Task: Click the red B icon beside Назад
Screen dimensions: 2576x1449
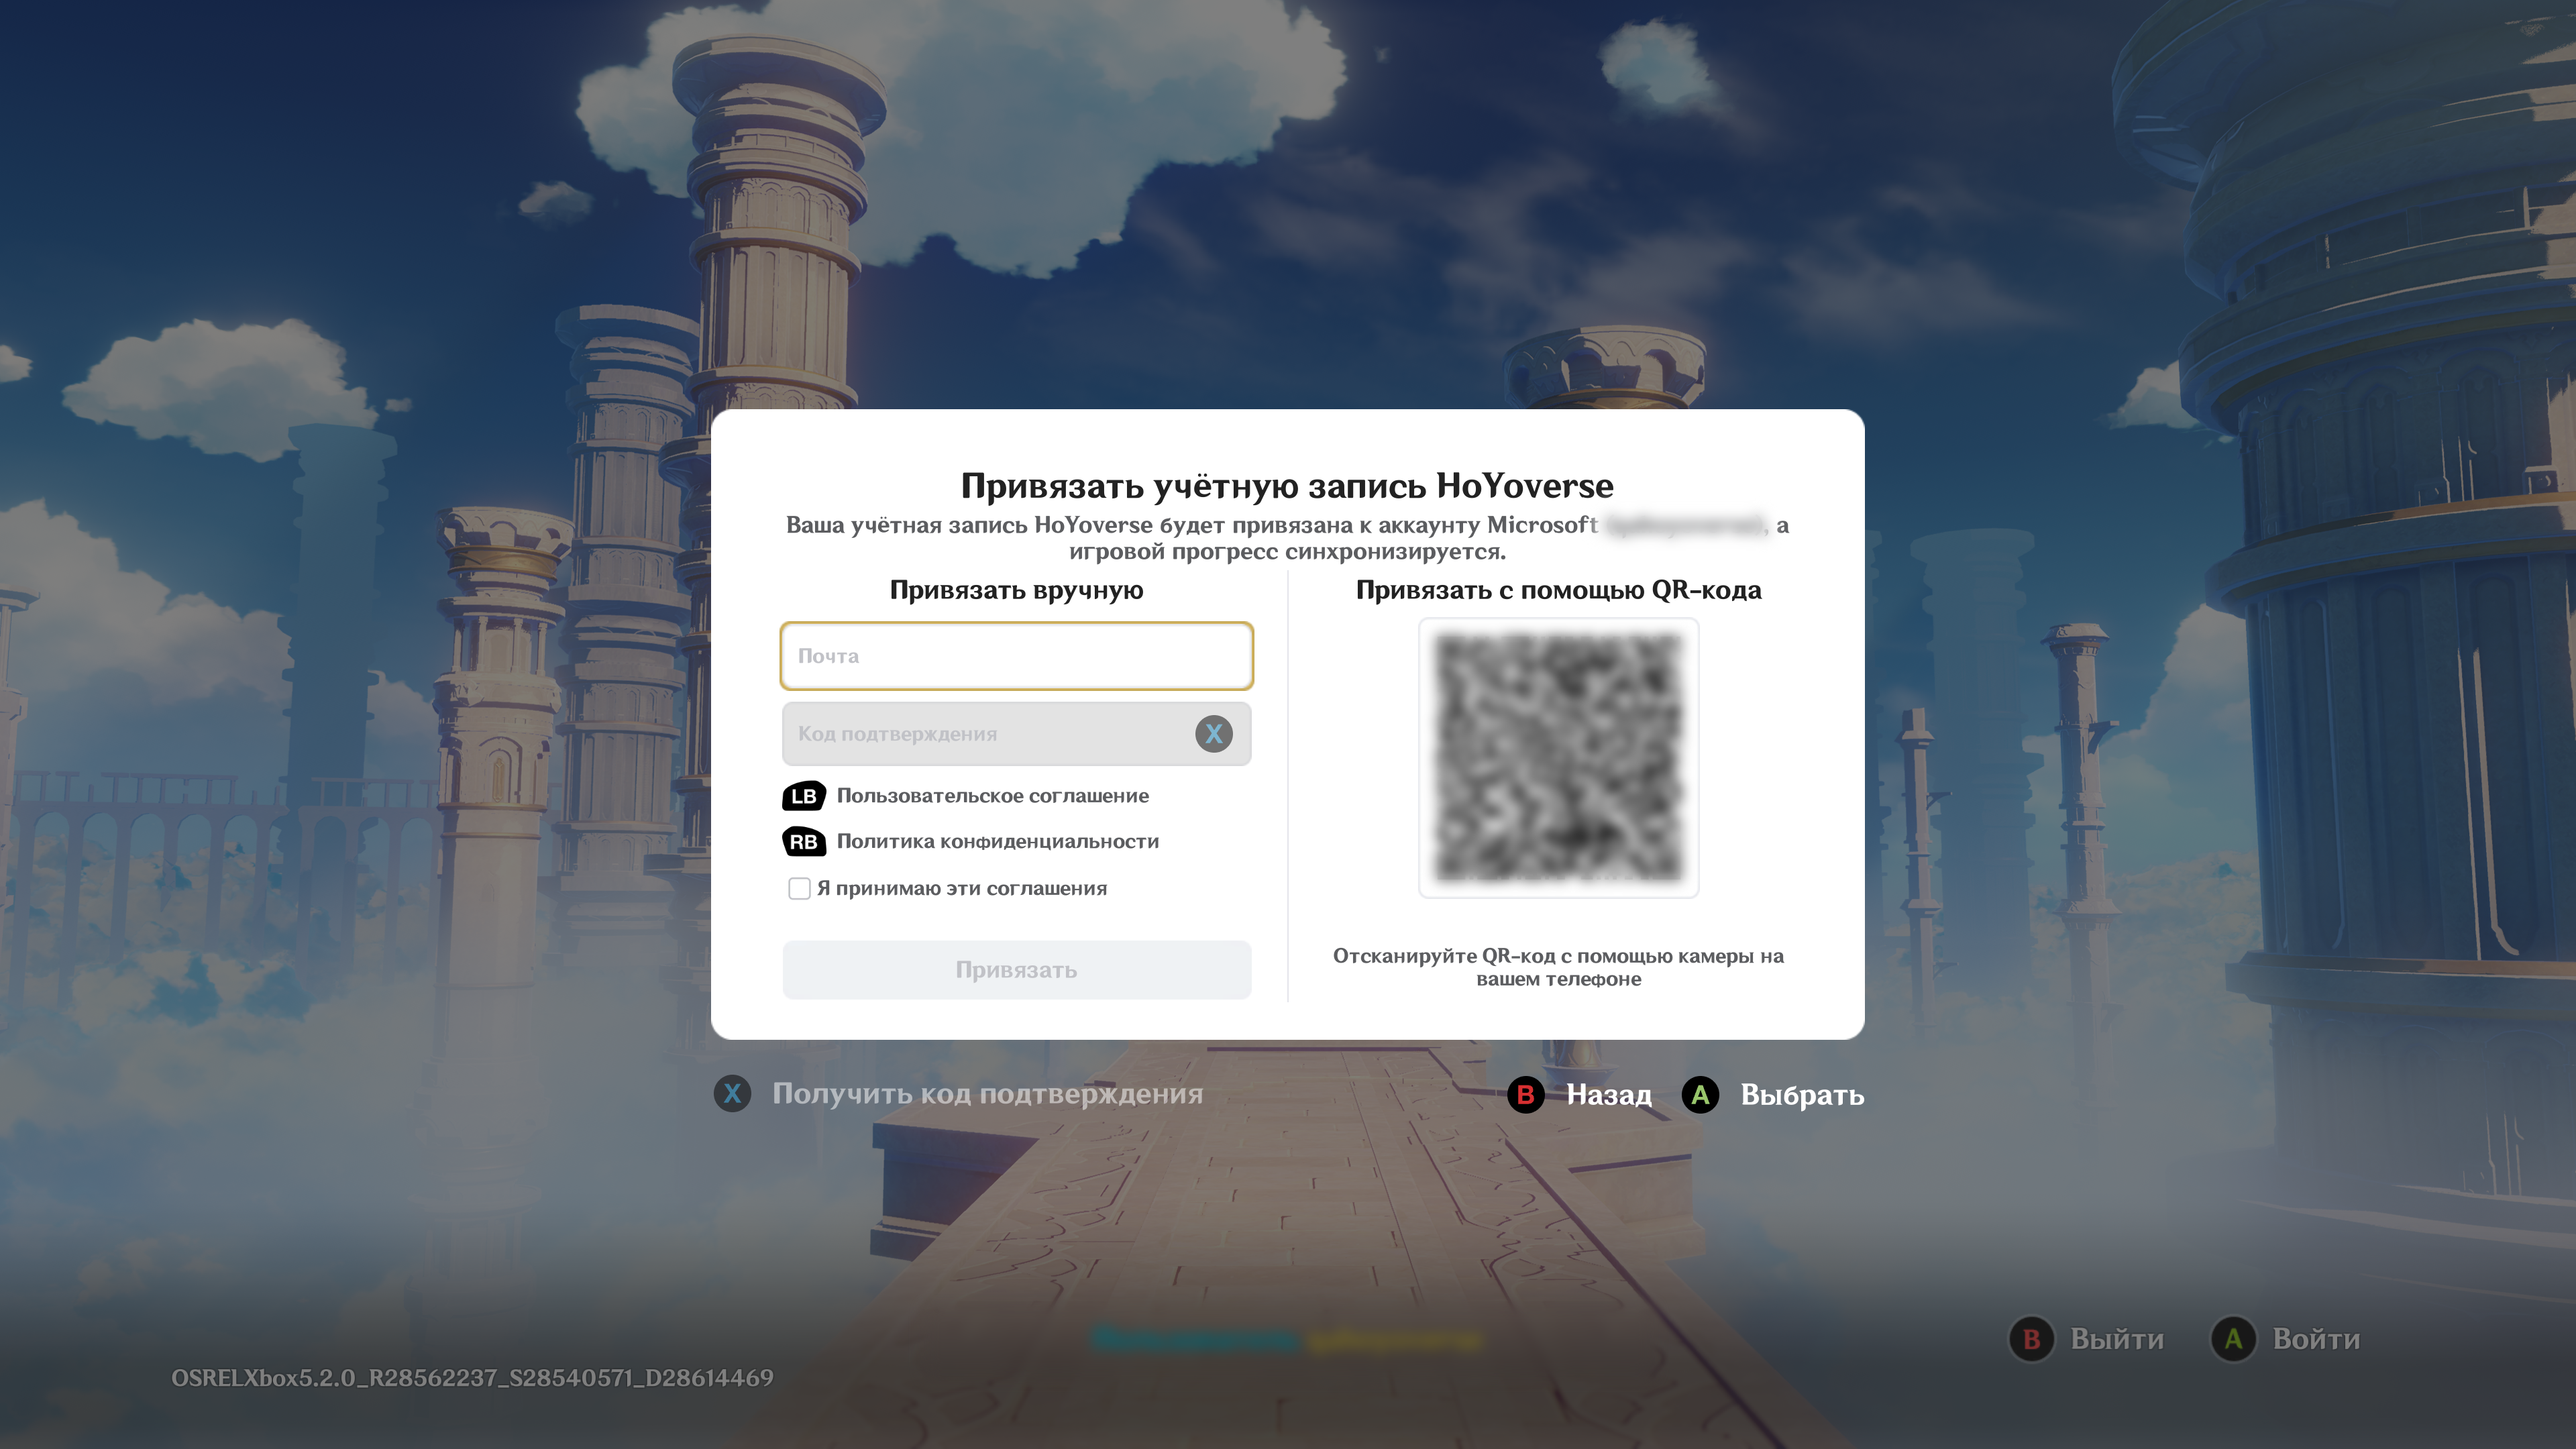Action: coord(1526,1095)
